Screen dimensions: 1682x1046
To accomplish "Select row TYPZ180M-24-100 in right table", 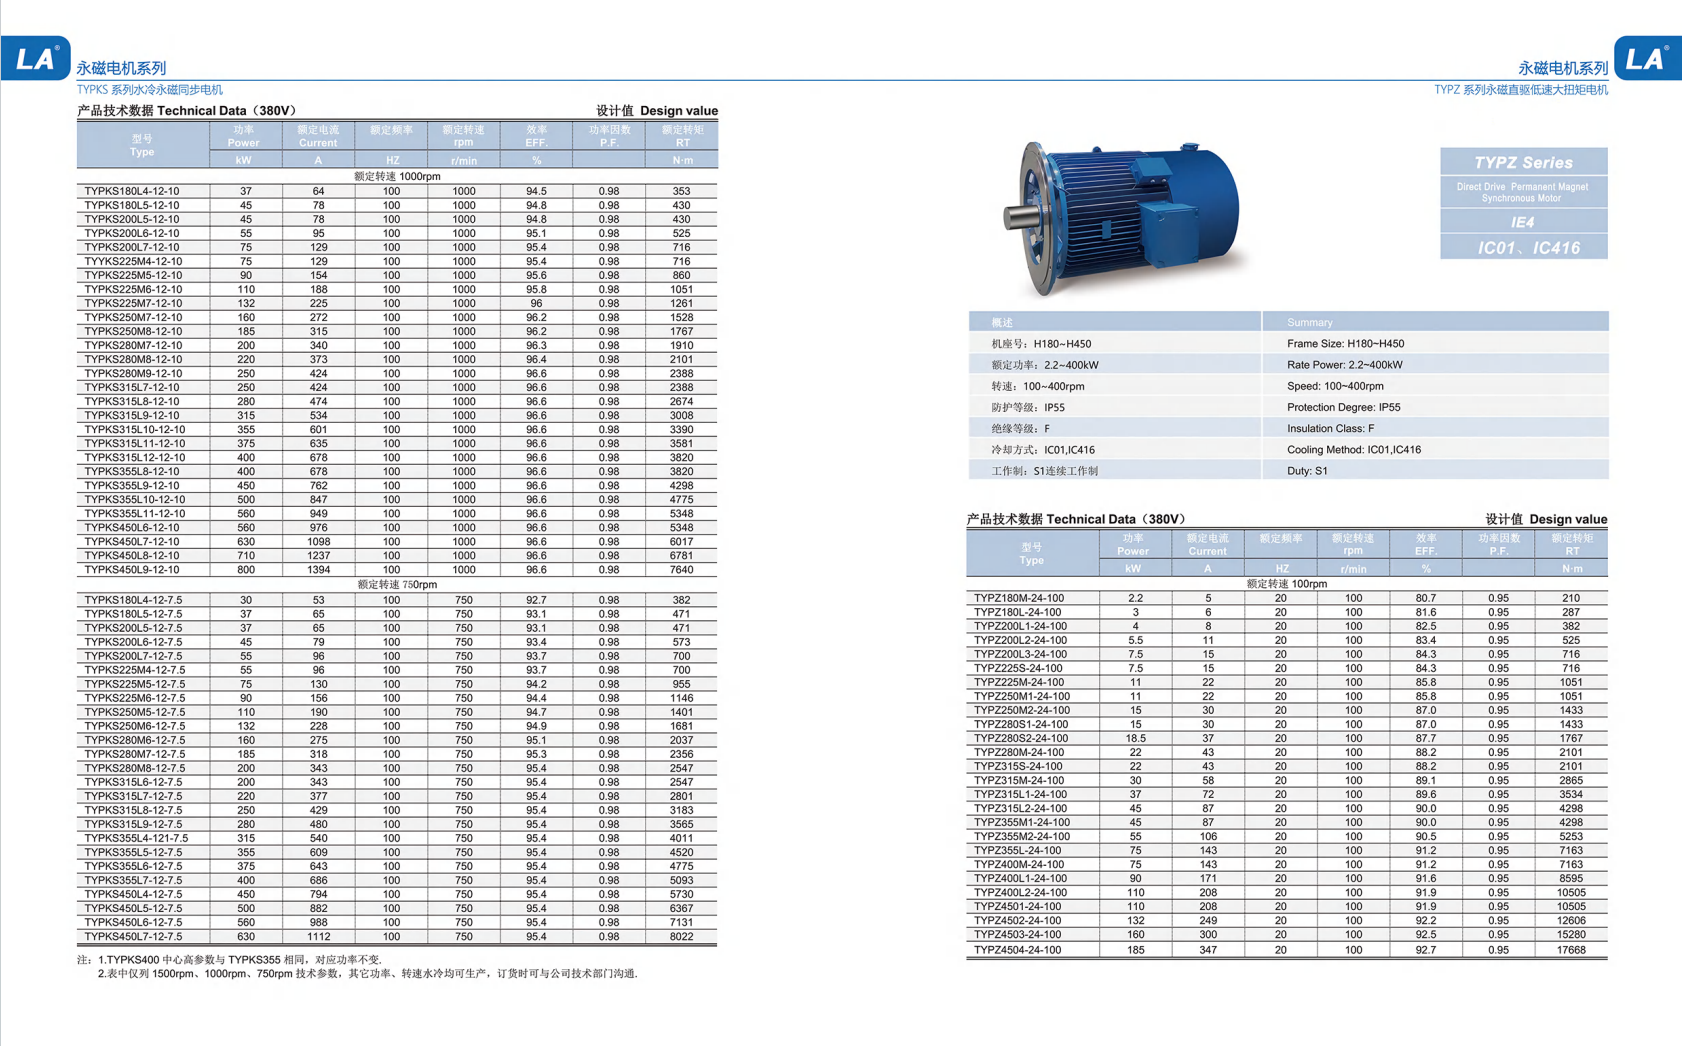I will (x=1287, y=598).
